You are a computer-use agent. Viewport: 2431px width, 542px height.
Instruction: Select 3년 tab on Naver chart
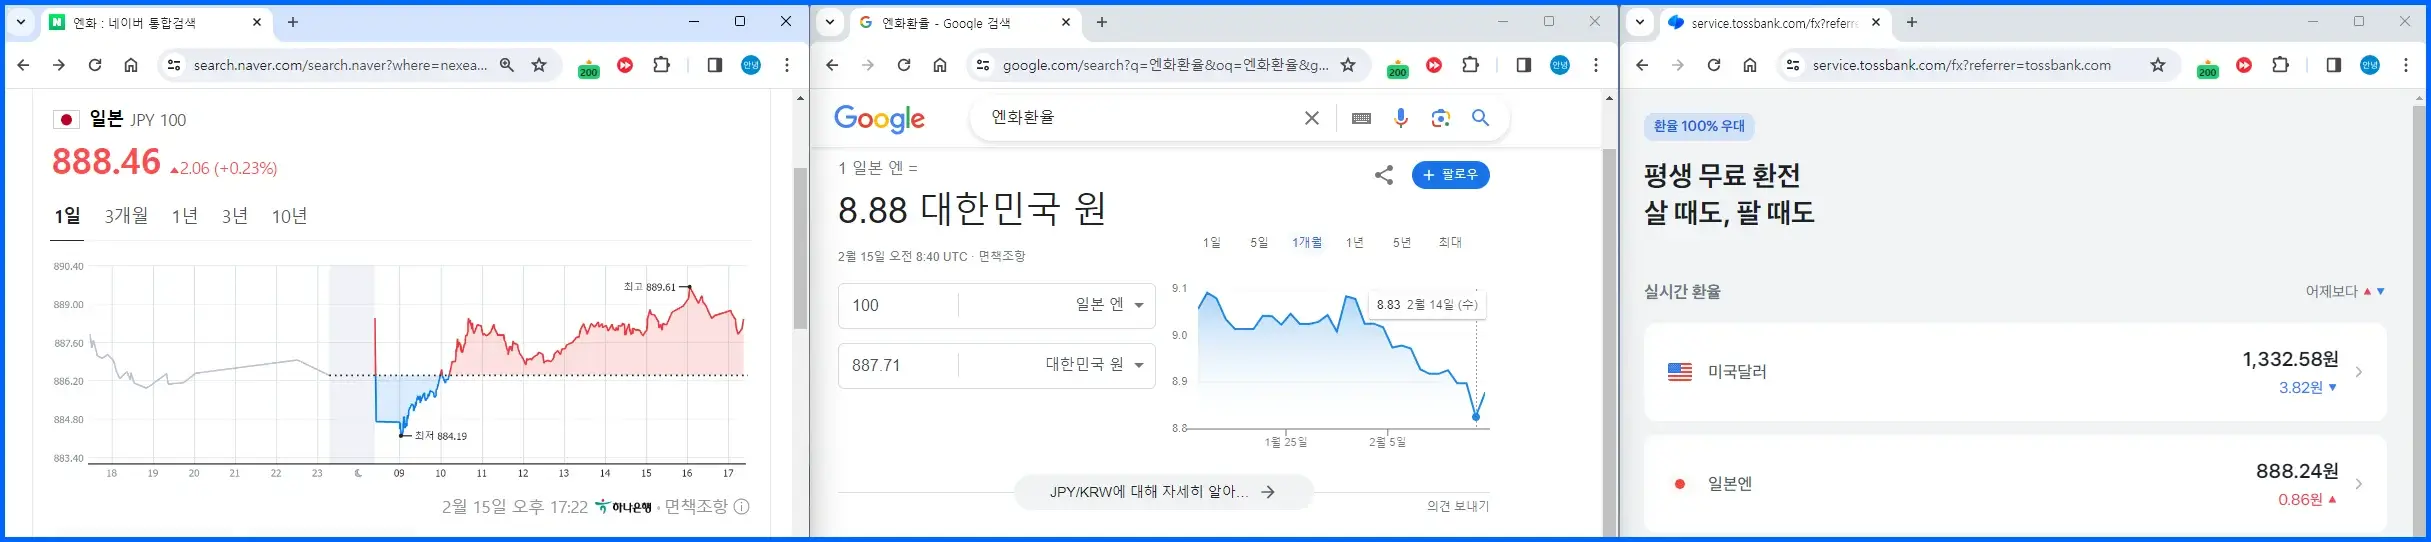pyautogui.click(x=235, y=216)
